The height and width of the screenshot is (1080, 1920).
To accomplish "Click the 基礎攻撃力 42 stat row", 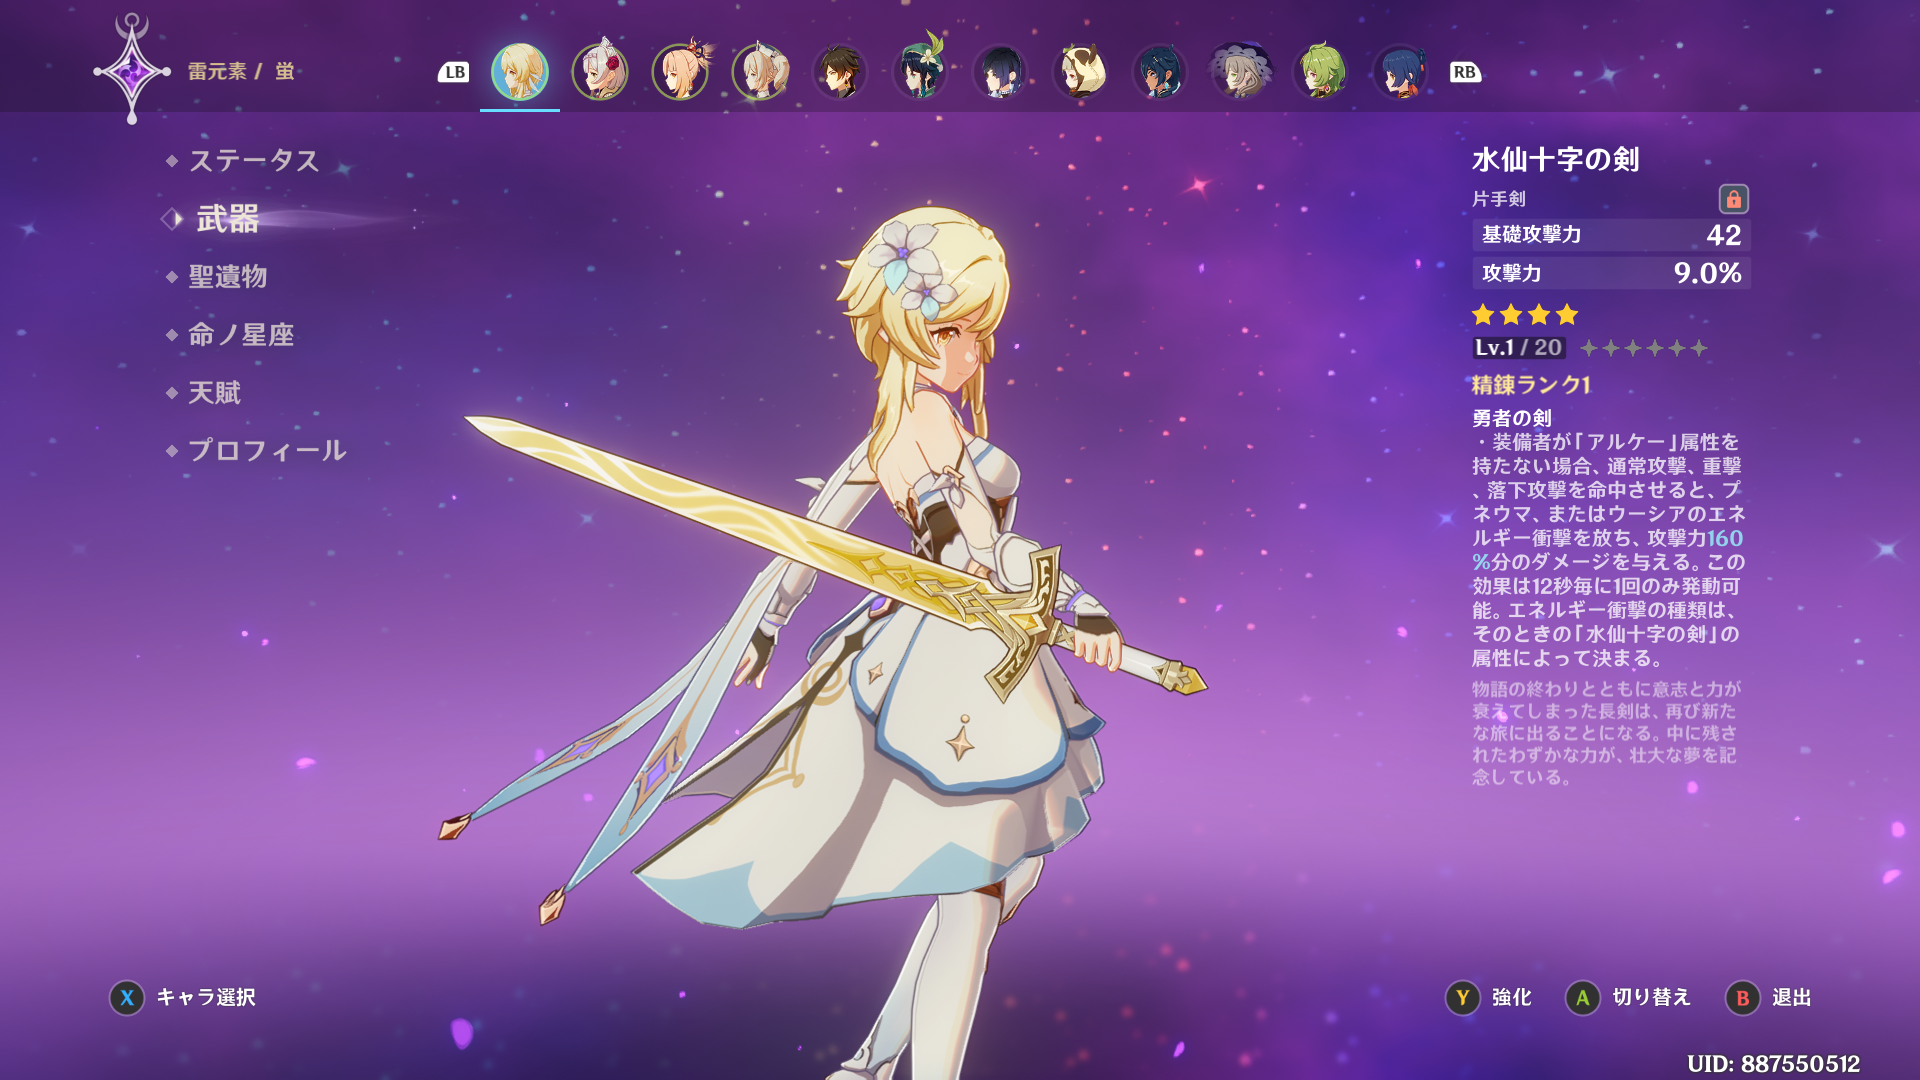I will pyautogui.click(x=1611, y=235).
